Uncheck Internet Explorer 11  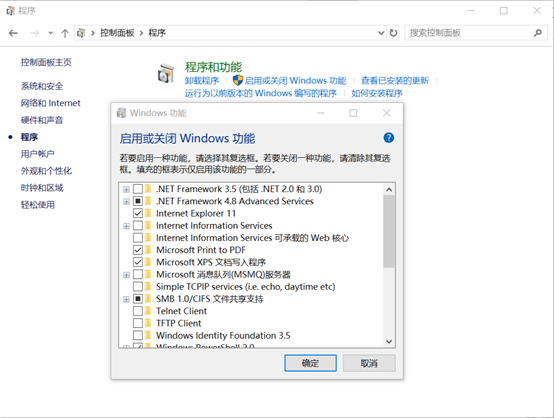138,213
